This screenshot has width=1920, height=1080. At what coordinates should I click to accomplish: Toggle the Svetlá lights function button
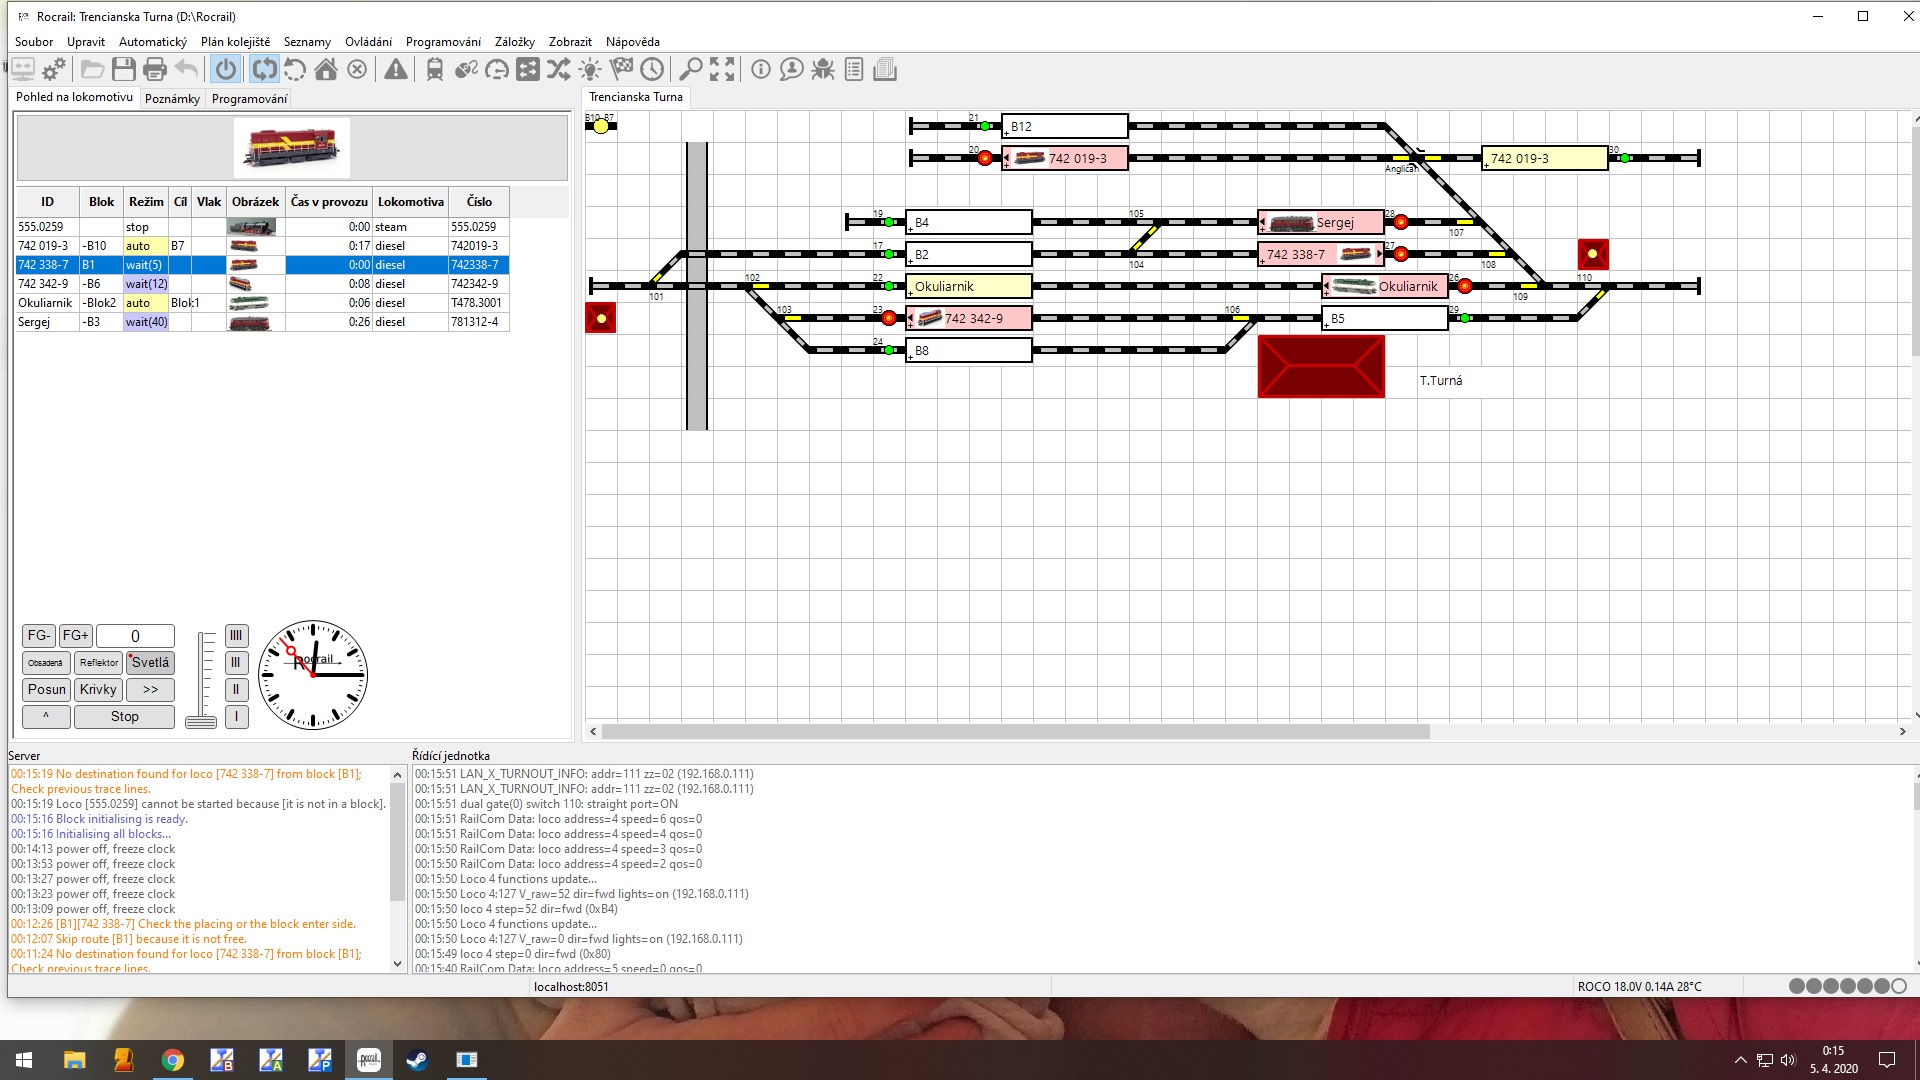(150, 662)
